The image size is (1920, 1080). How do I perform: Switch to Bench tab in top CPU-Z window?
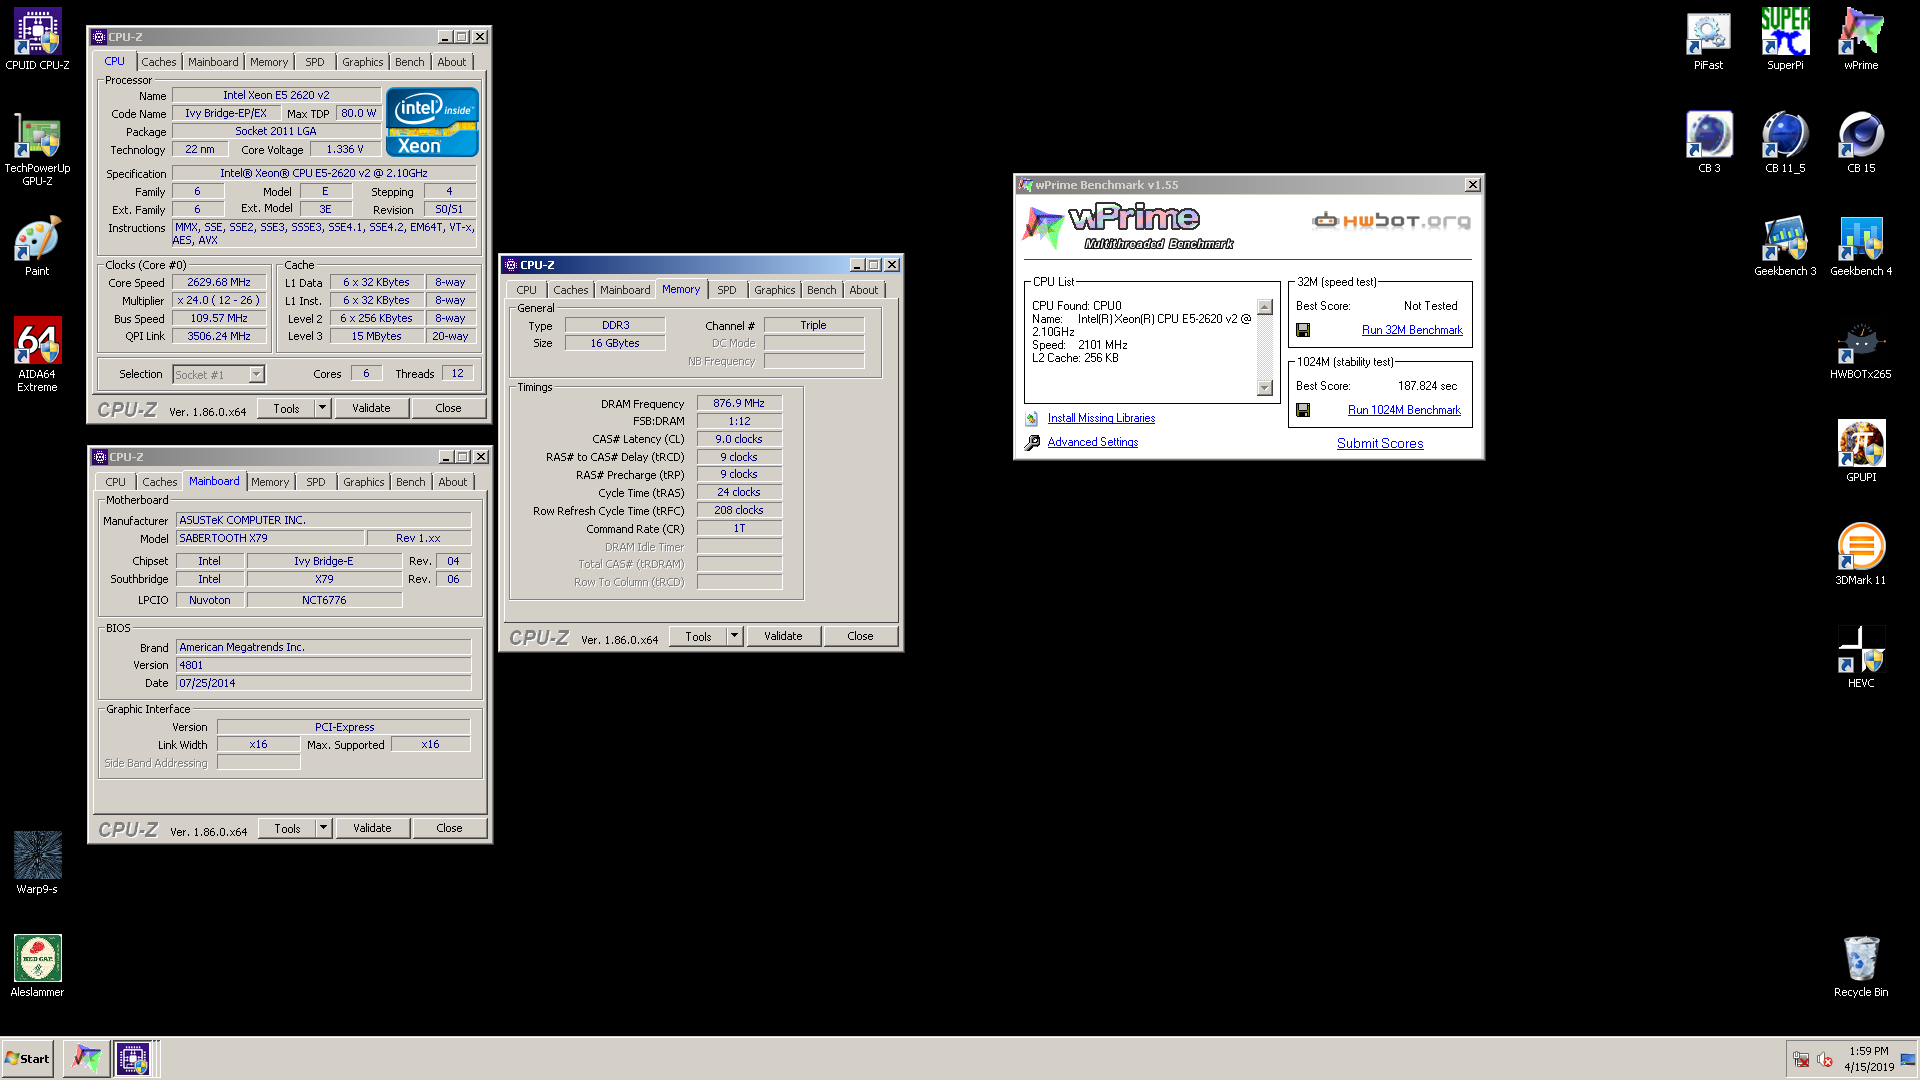tap(409, 62)
